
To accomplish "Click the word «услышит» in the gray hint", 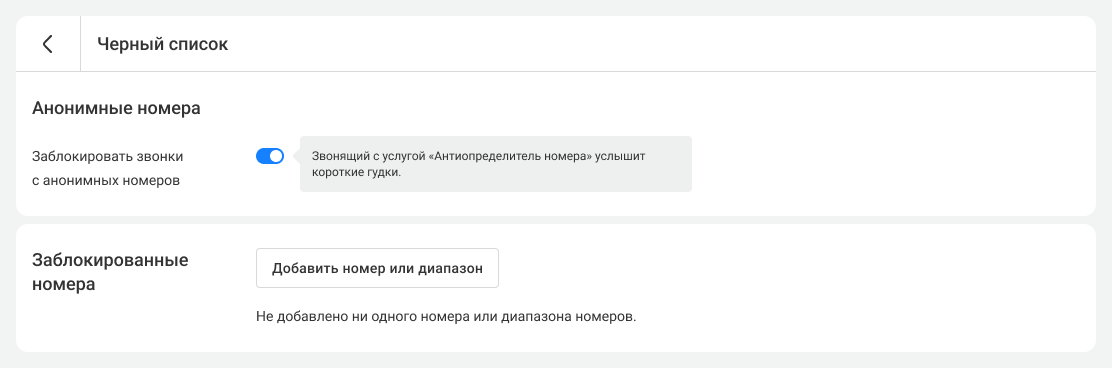I will 623,155.
